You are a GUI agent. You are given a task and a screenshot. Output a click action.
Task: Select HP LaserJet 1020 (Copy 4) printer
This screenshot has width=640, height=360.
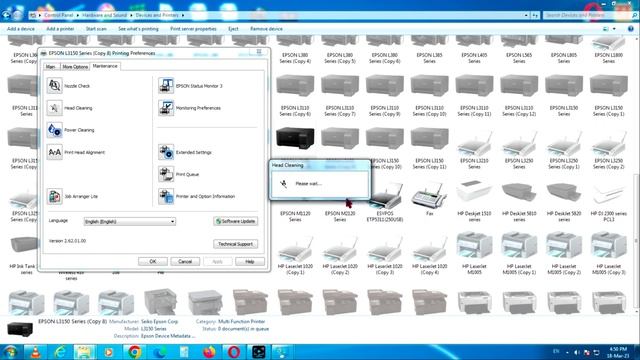coord(429,255)
